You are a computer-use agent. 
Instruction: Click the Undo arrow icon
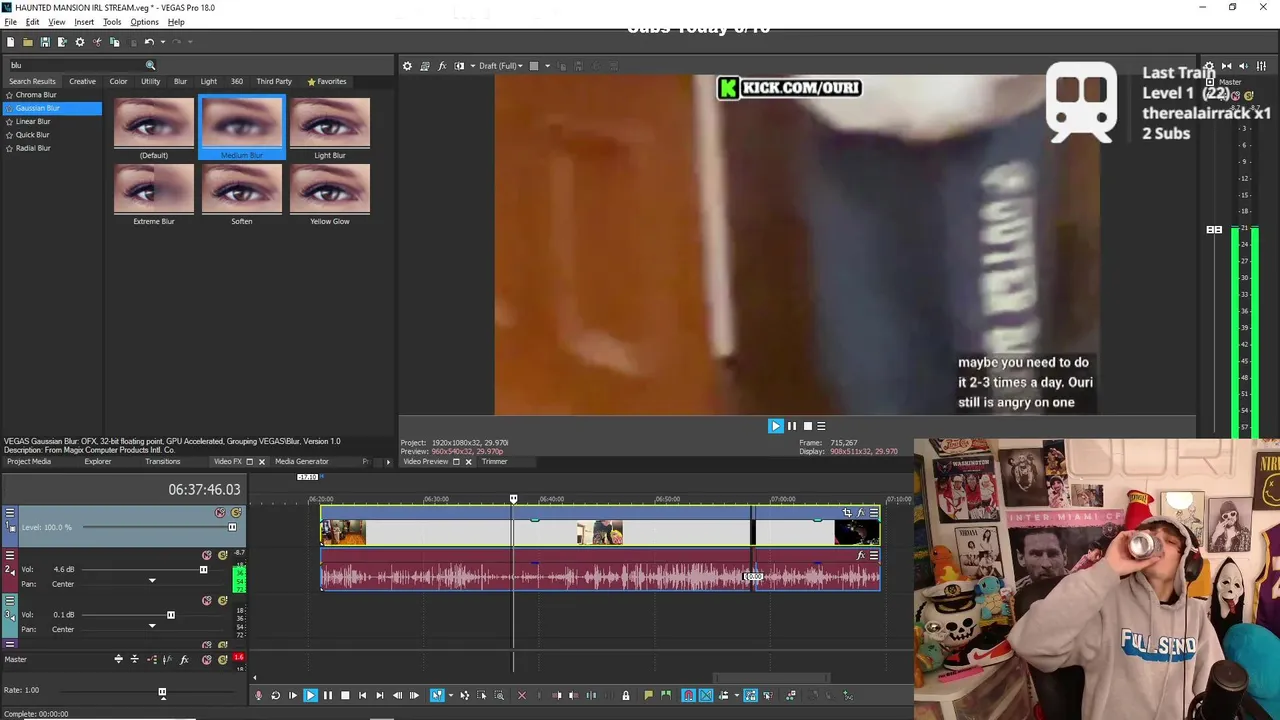click(x=148, y=42)
